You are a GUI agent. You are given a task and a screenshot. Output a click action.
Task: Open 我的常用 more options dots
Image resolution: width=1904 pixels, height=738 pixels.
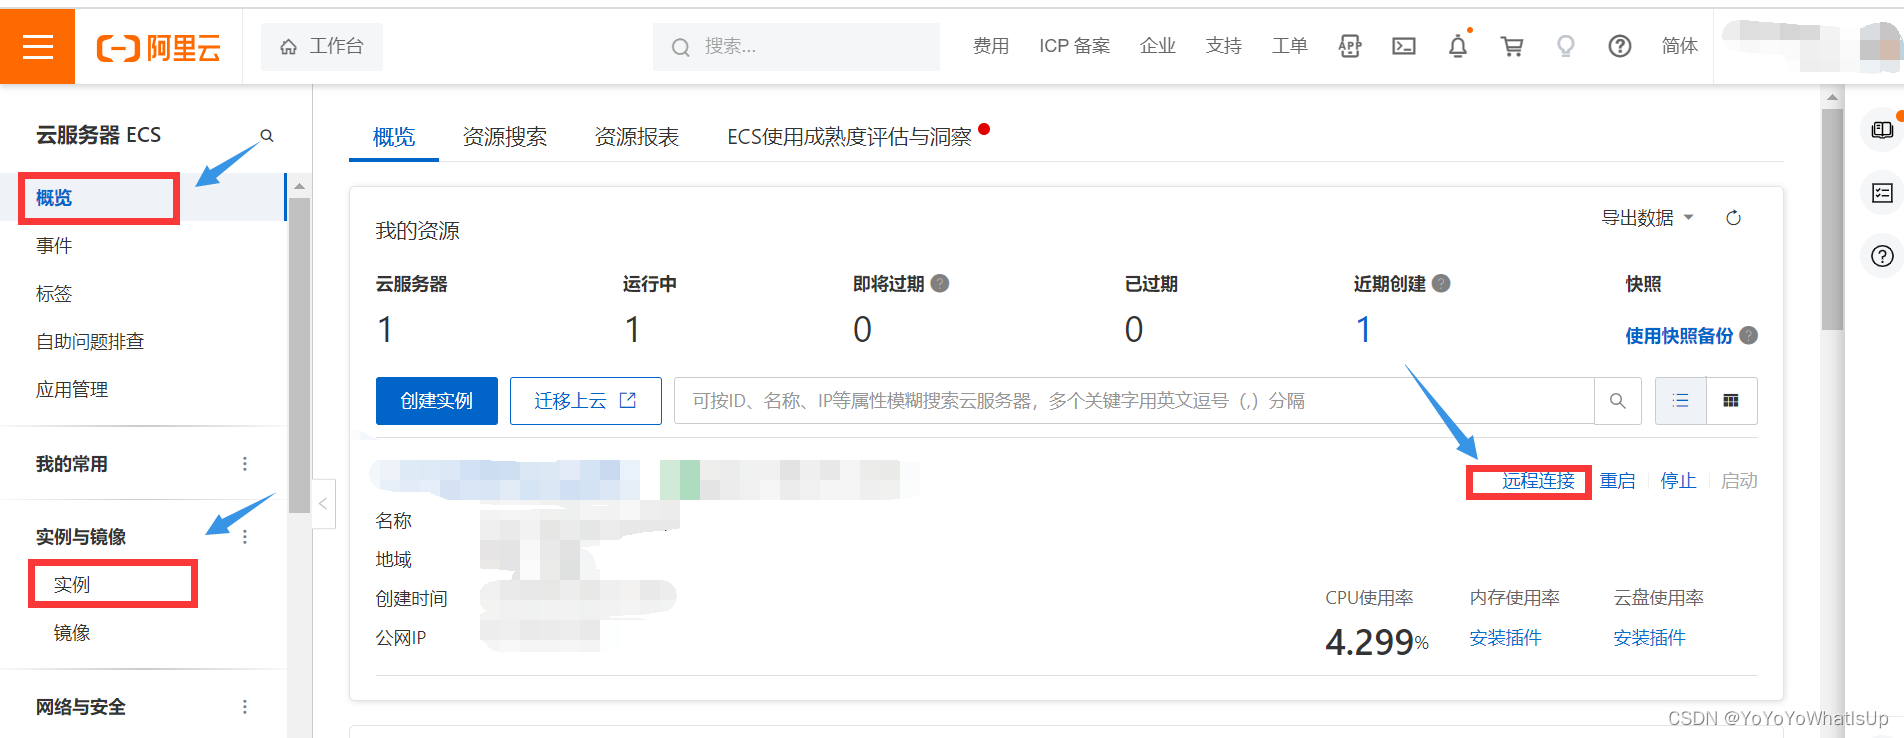tap(245, 464)
